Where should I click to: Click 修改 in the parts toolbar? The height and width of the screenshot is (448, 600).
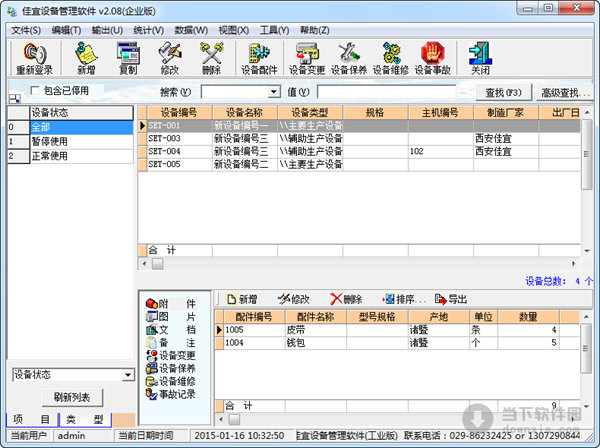[293, 299]
